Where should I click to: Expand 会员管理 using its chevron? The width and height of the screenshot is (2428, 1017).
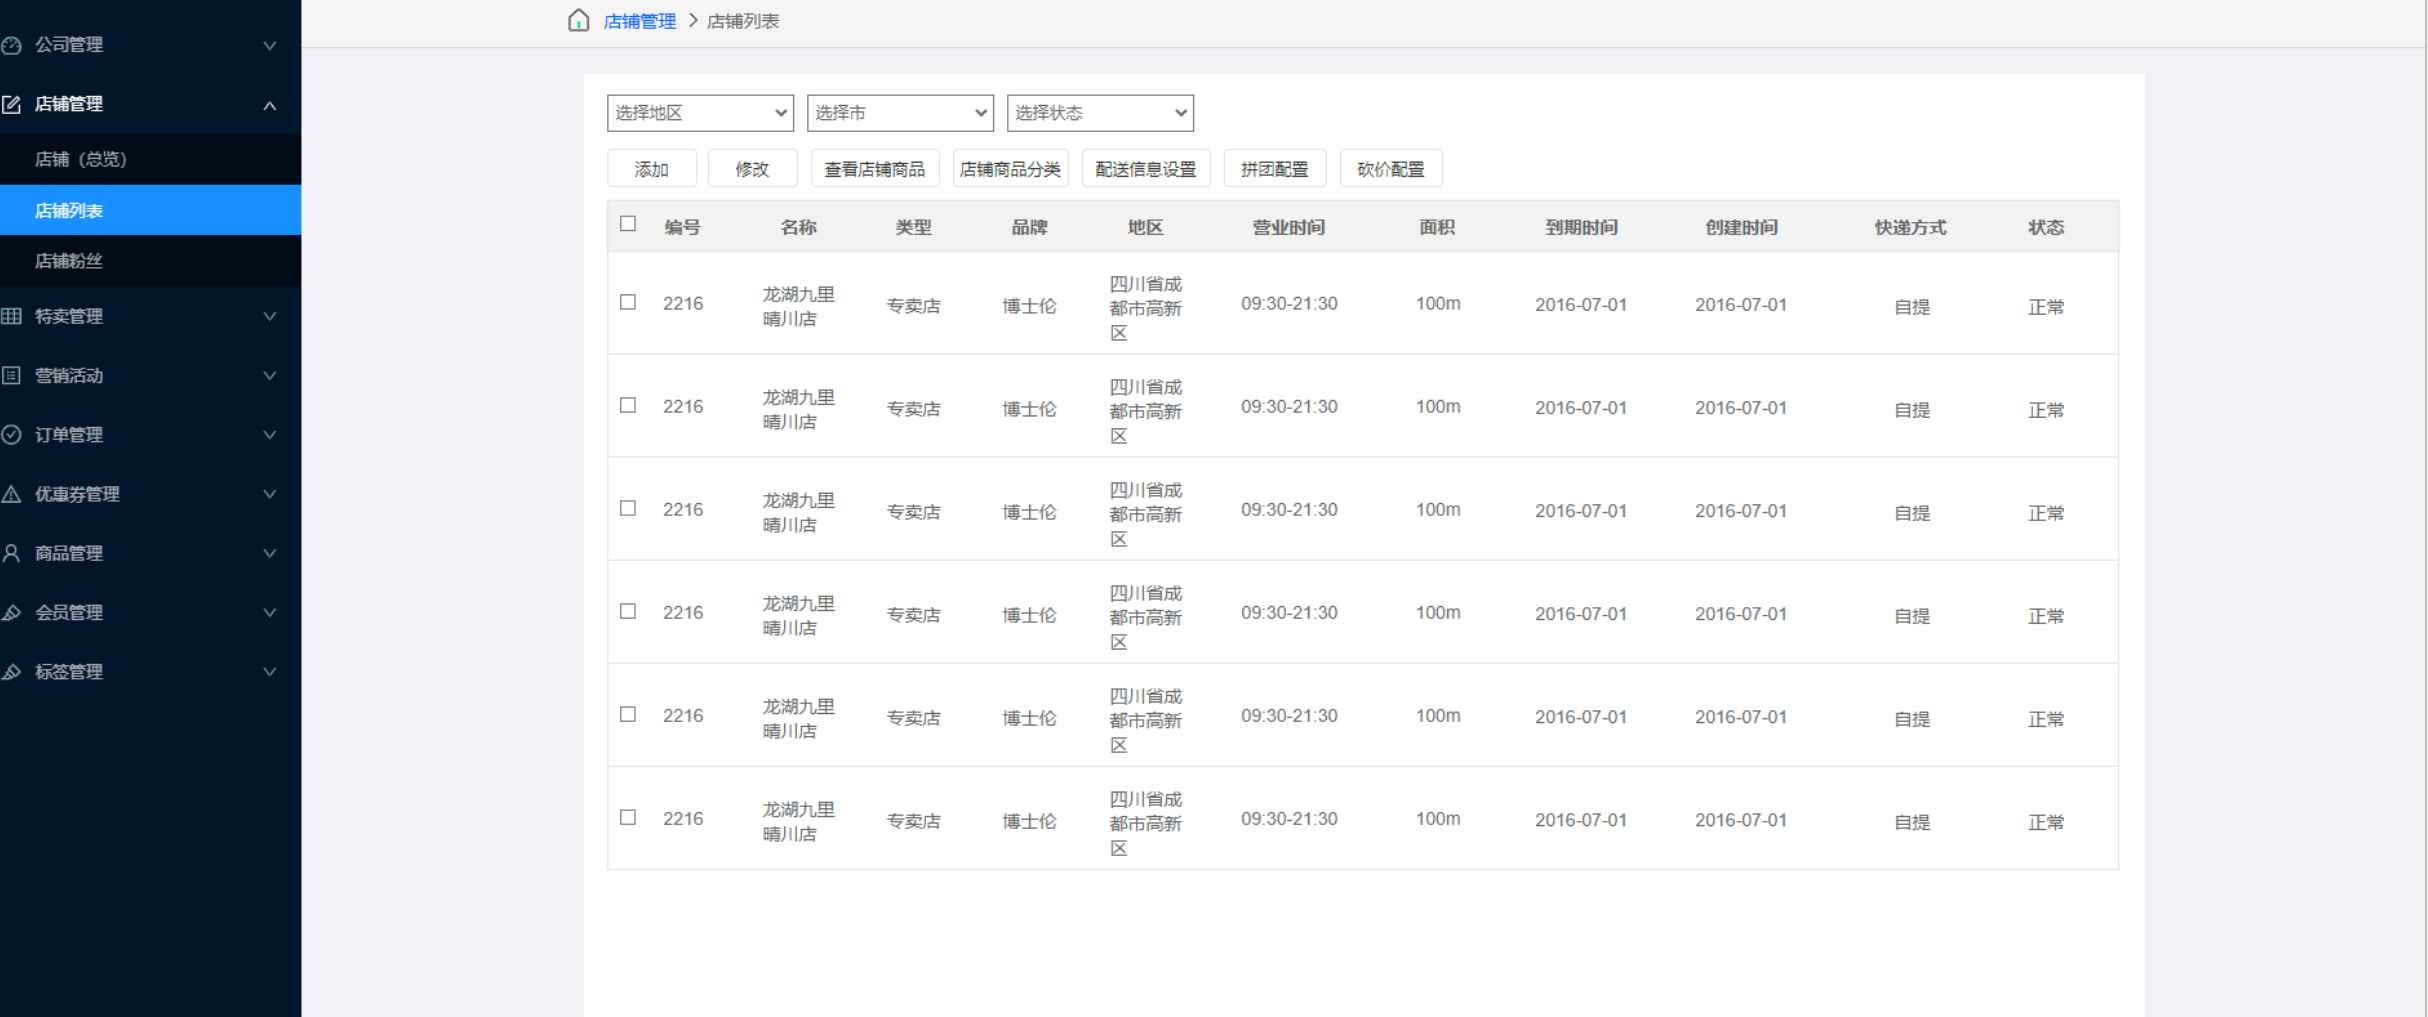[270, 612]
